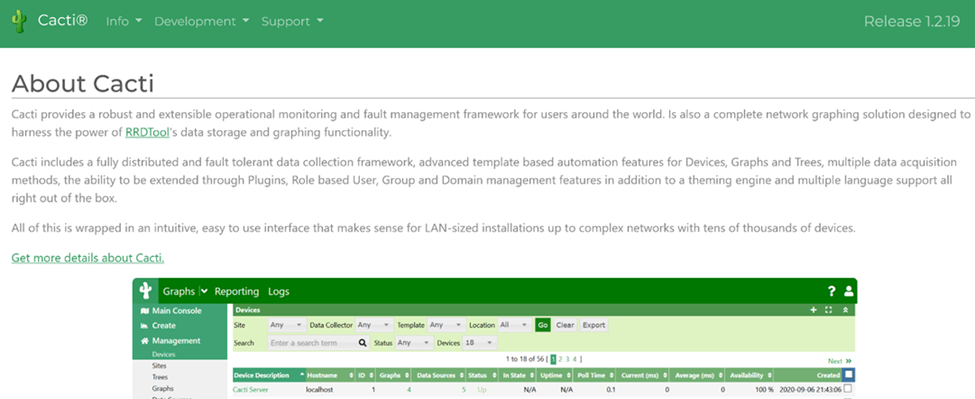Viewport: 975px width, 399px height.
Task: Switch to the Reporting tab
Action: point(237,291)
